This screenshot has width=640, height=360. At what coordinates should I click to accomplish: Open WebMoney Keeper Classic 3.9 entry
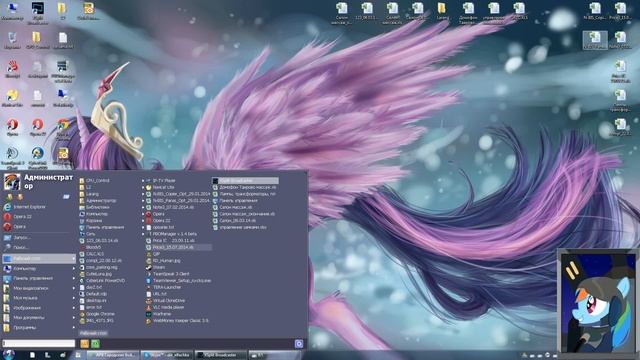[x=177, y=321]
